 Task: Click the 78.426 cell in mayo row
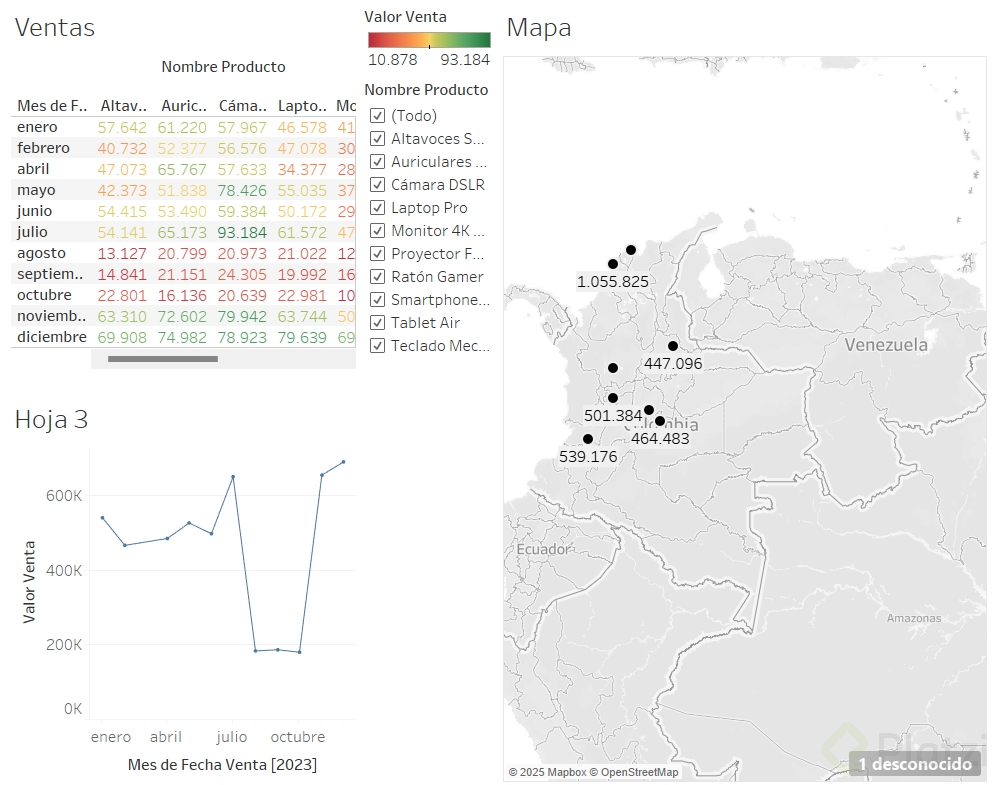[242, 191]
